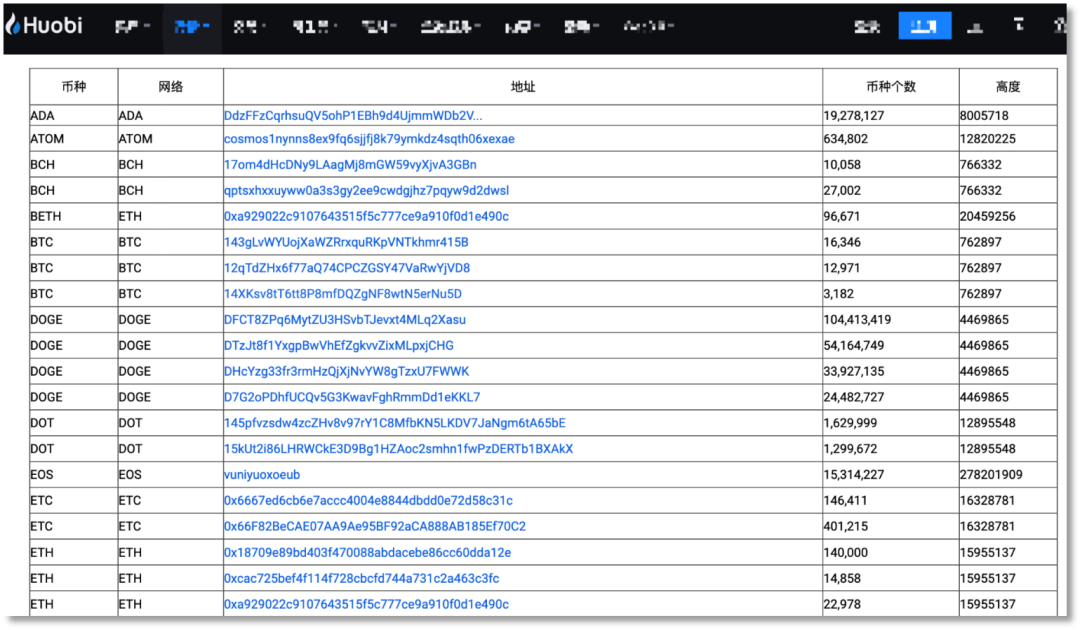Viewport: 1080px width, 630px height.
Task: Select the ATOM amount 634,802
Action: point(846,139)
